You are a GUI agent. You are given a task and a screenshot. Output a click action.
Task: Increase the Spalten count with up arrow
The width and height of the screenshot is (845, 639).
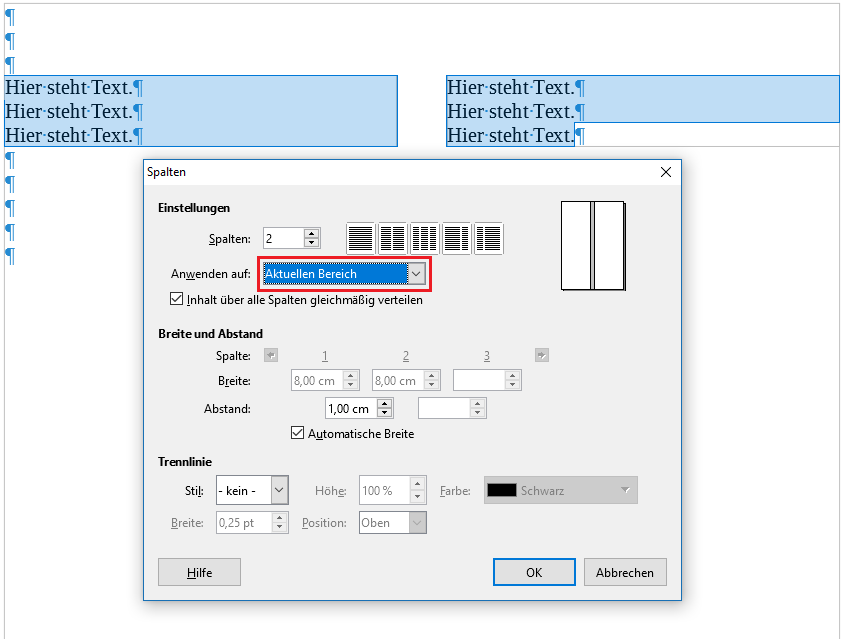[311, 233]
